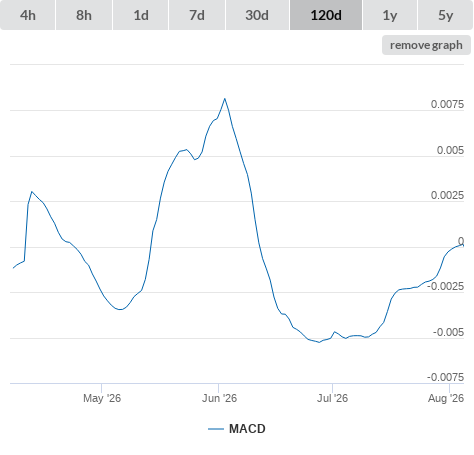Click the Jun '26 axis label
The width and height of the screenshot is (474, 455).
pyautogui.click(x=219, y=398)
